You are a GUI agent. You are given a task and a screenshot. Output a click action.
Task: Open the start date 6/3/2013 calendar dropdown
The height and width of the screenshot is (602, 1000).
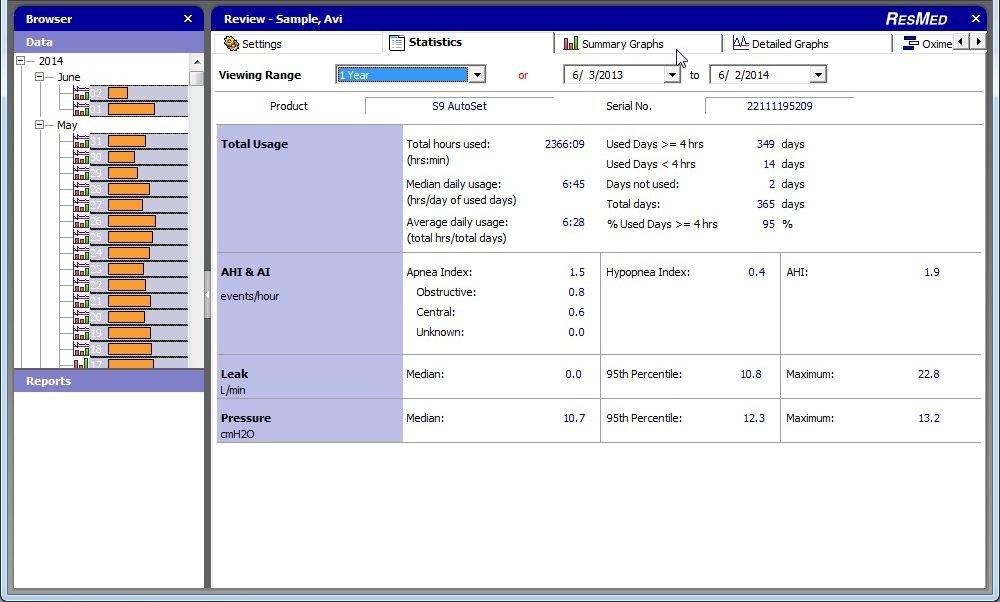pos(672,75)
